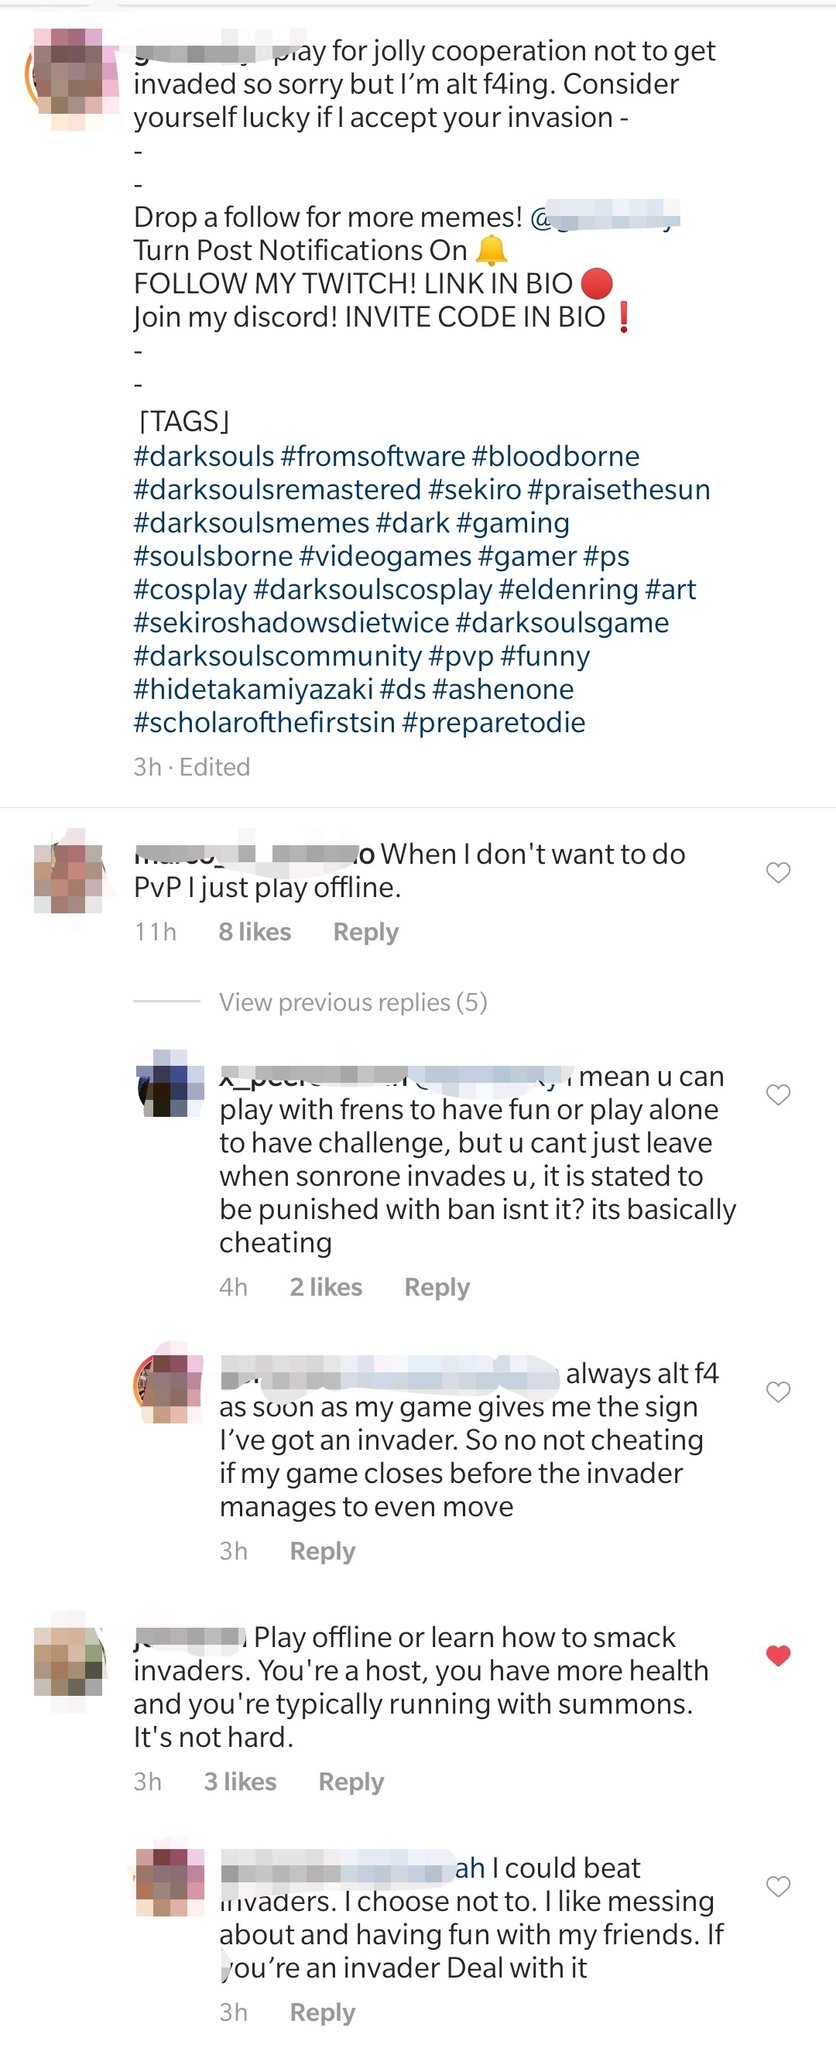Like the 'always alt f4' reply
This screenshot has height=2048, width=836.
click(x=778, y=1392)
